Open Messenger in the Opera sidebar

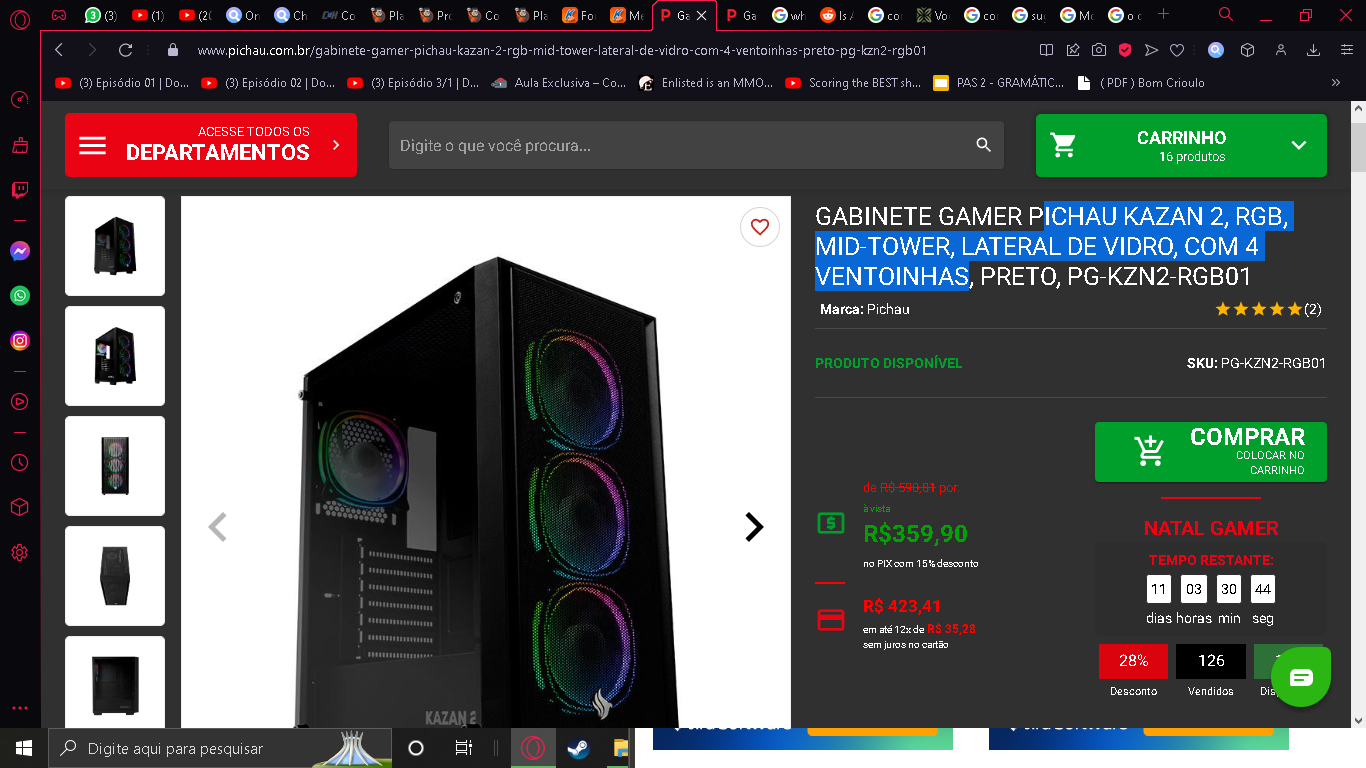(20, 251)
